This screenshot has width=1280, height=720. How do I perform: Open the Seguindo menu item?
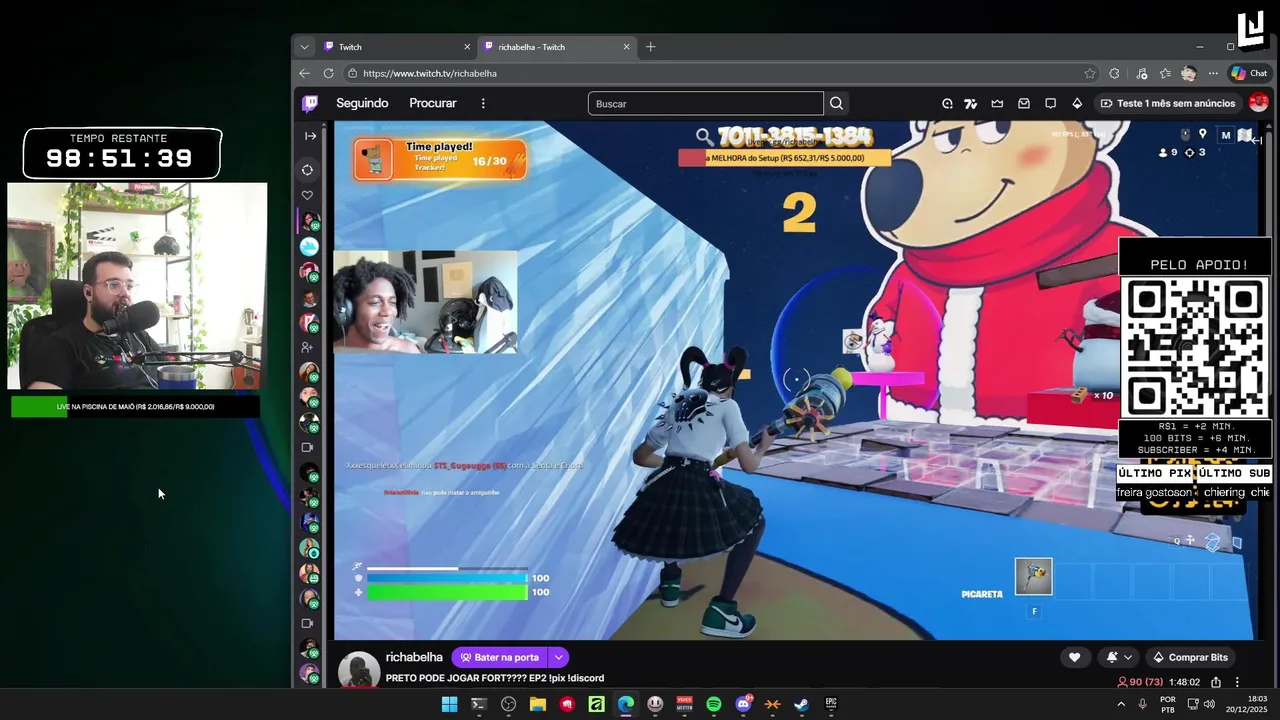pyautogui.click(x=362, y=103)
